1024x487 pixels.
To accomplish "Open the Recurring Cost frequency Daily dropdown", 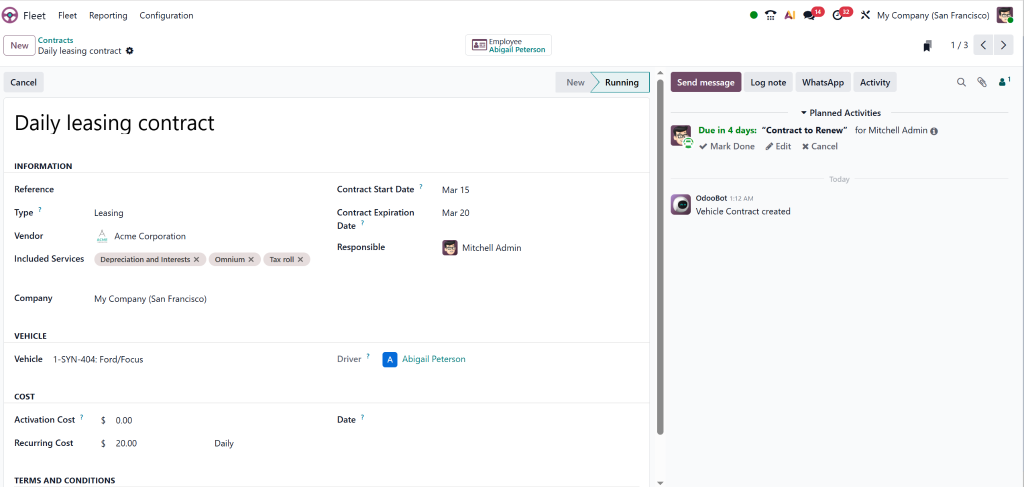I will pos(224,443).
